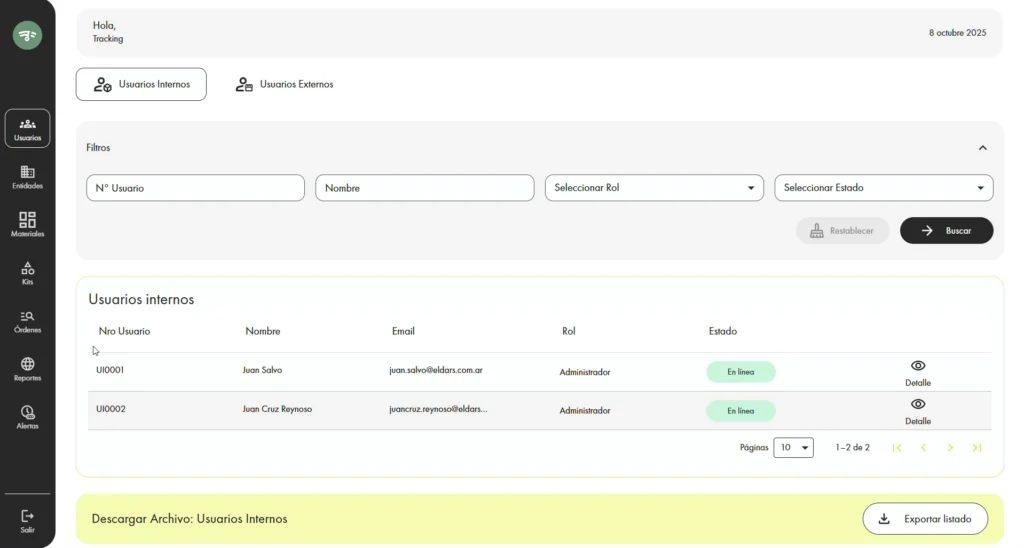This screenshot has height=548, width=1024.
Task: Click Administrador role of Juan Cruz Reynoso
Action: pyautogui.click(x=584, y=410)
